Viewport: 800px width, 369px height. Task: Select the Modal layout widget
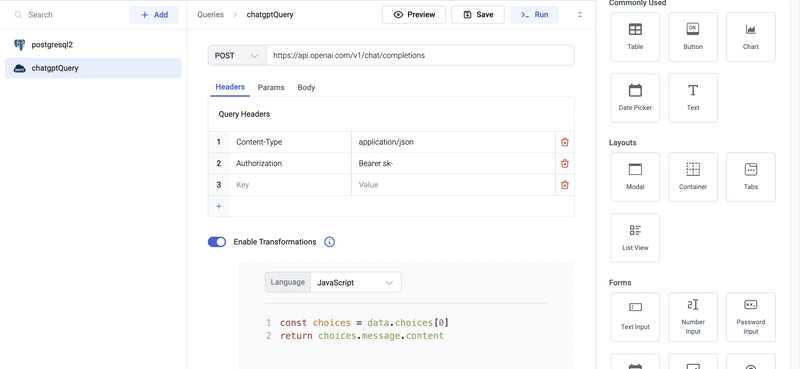click(635, 177)
